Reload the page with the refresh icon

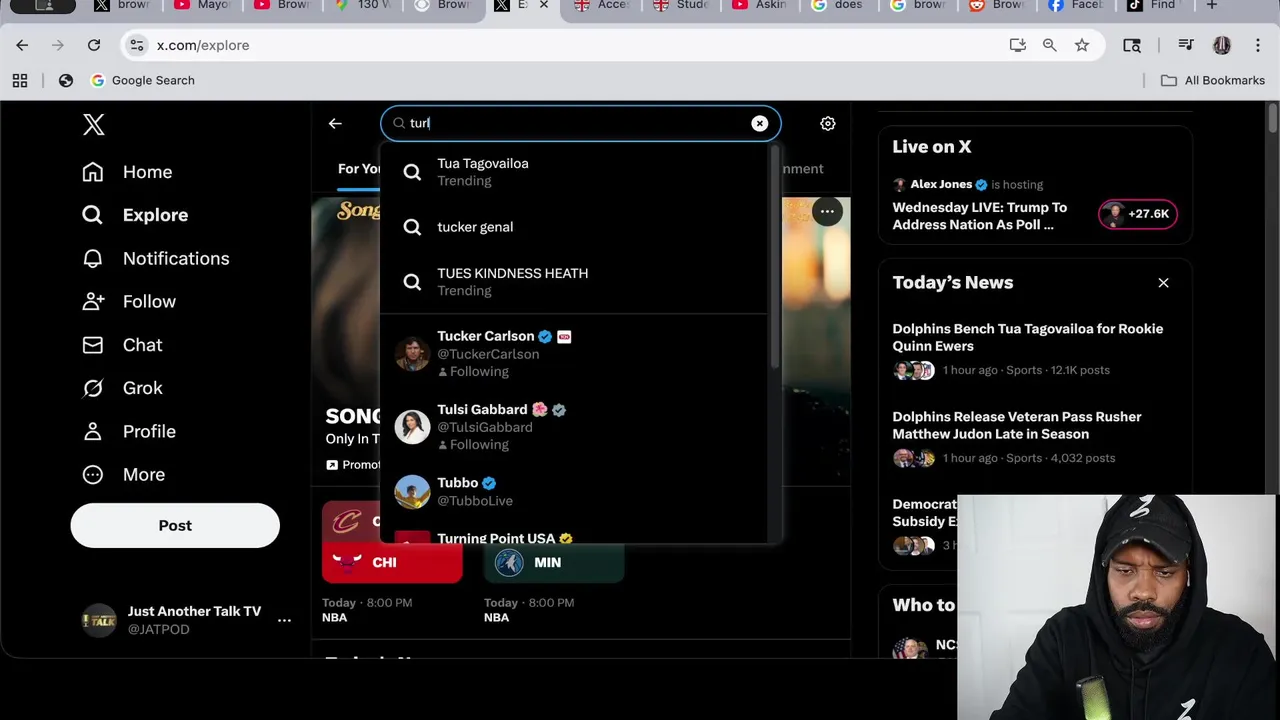[94, 45]
